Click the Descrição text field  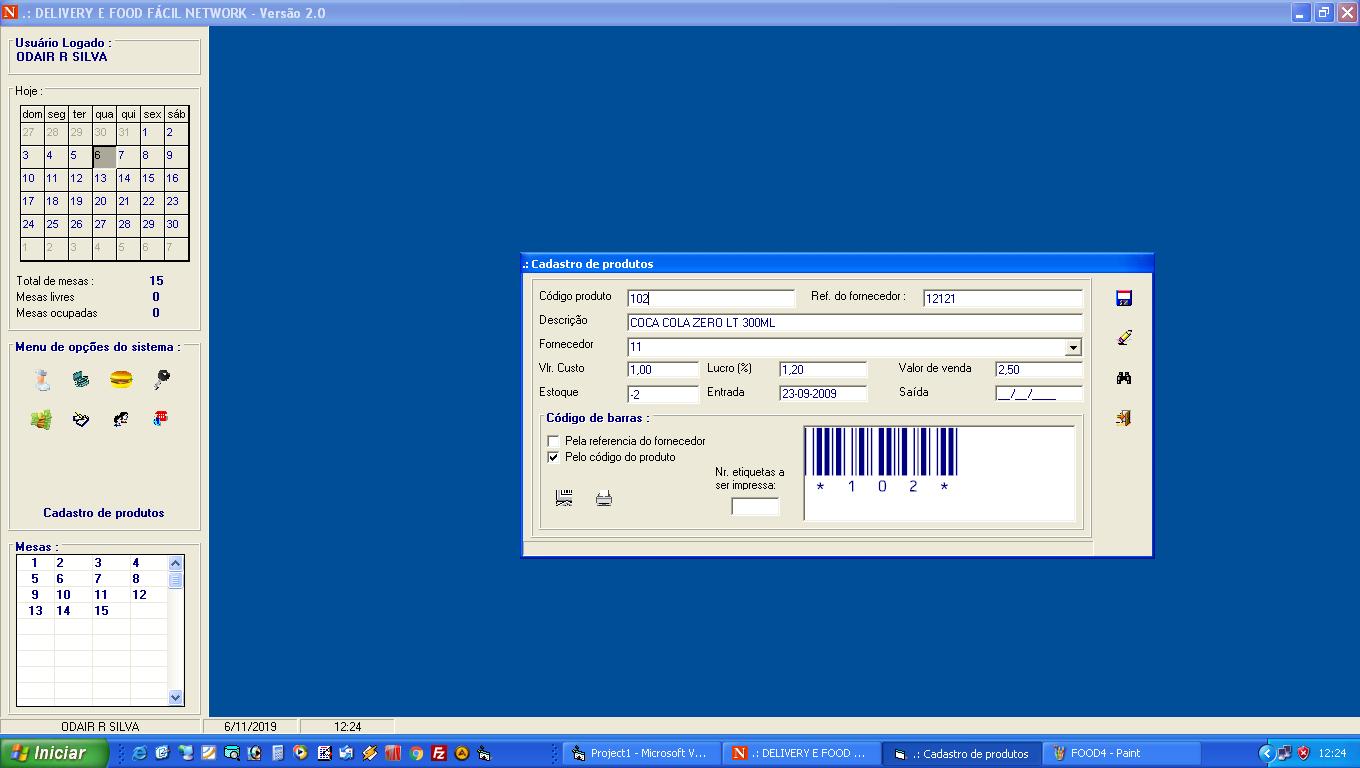[854, 323]
